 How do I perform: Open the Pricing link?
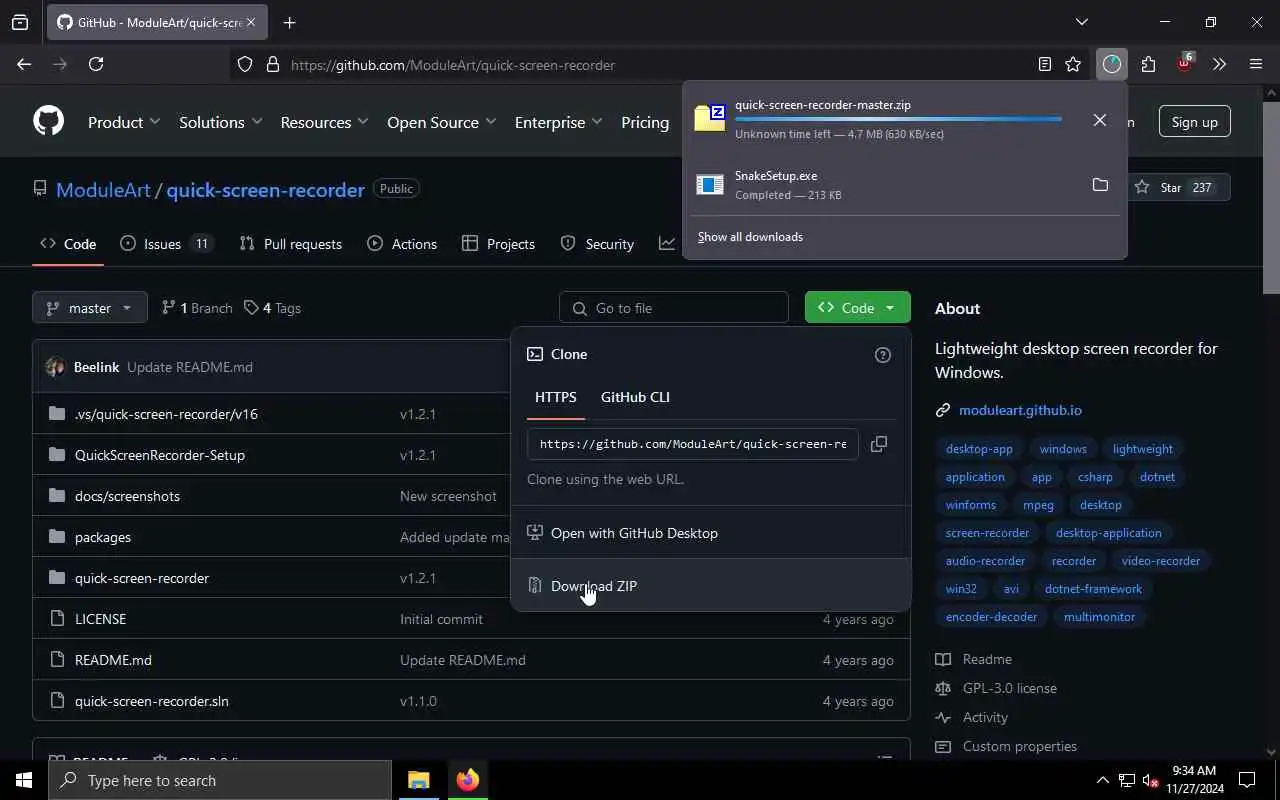645,122
